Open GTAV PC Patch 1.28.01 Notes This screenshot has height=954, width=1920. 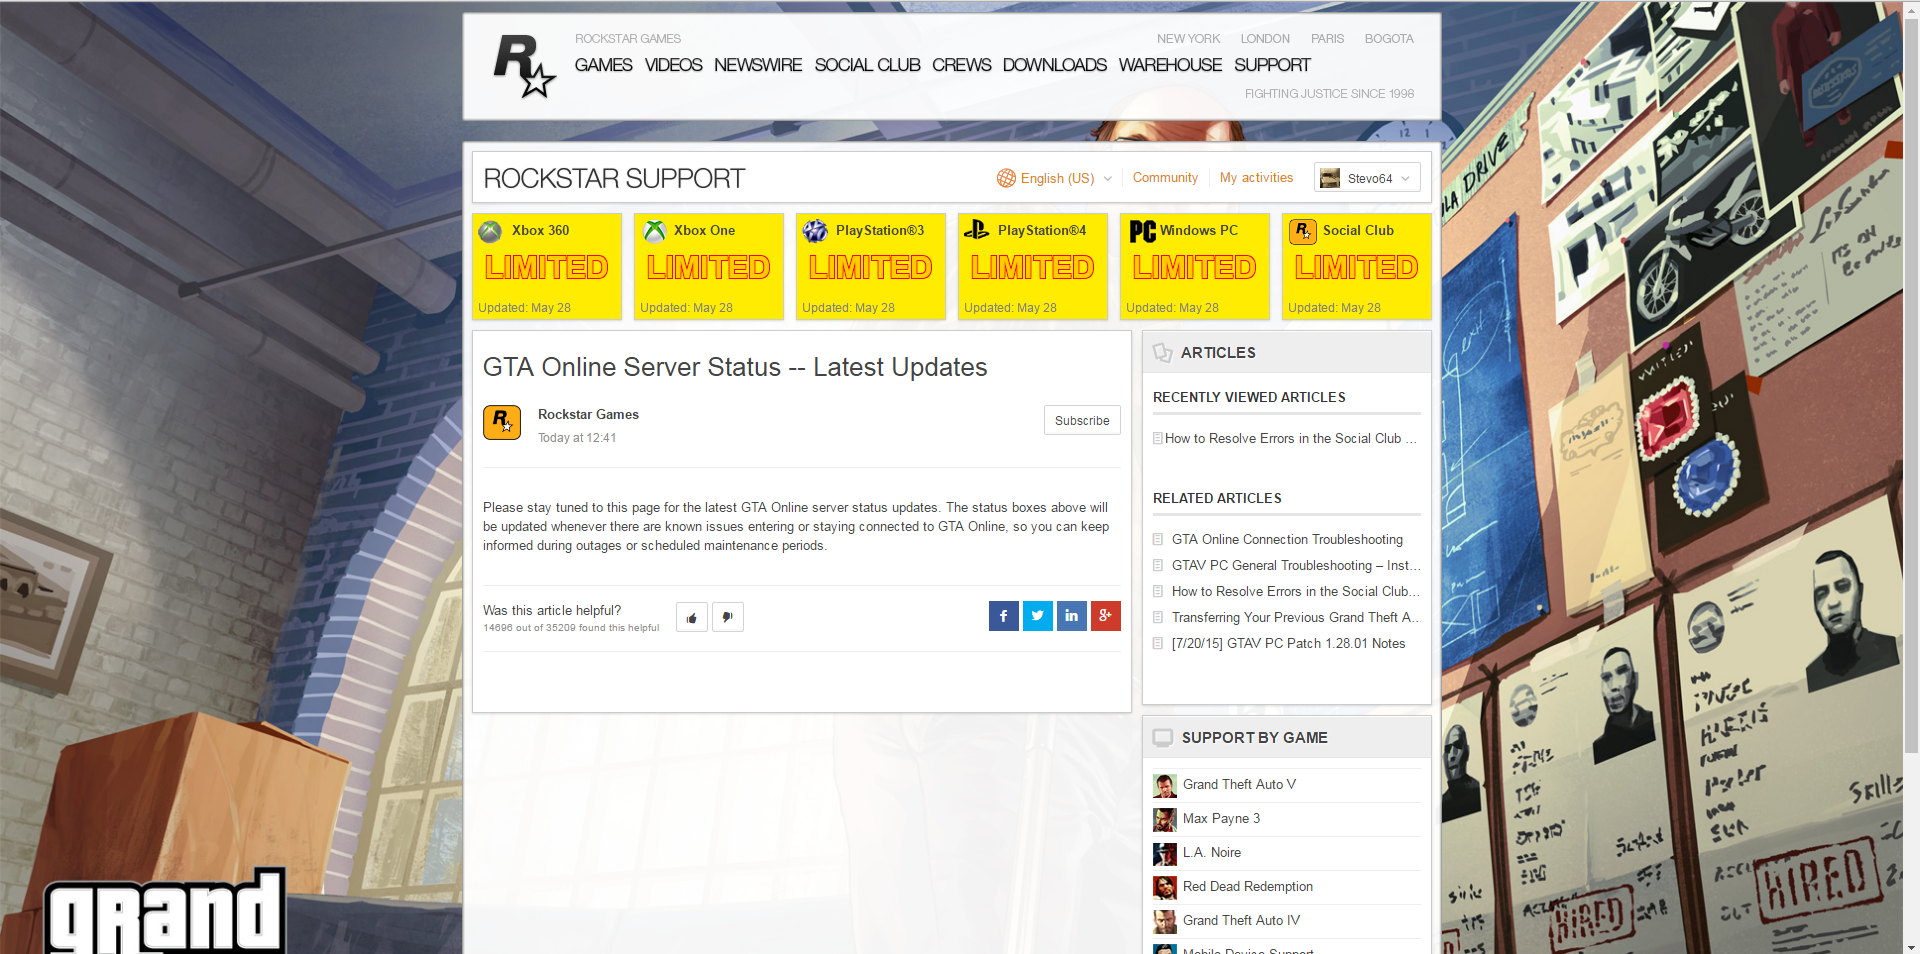tap(1288, 644)
